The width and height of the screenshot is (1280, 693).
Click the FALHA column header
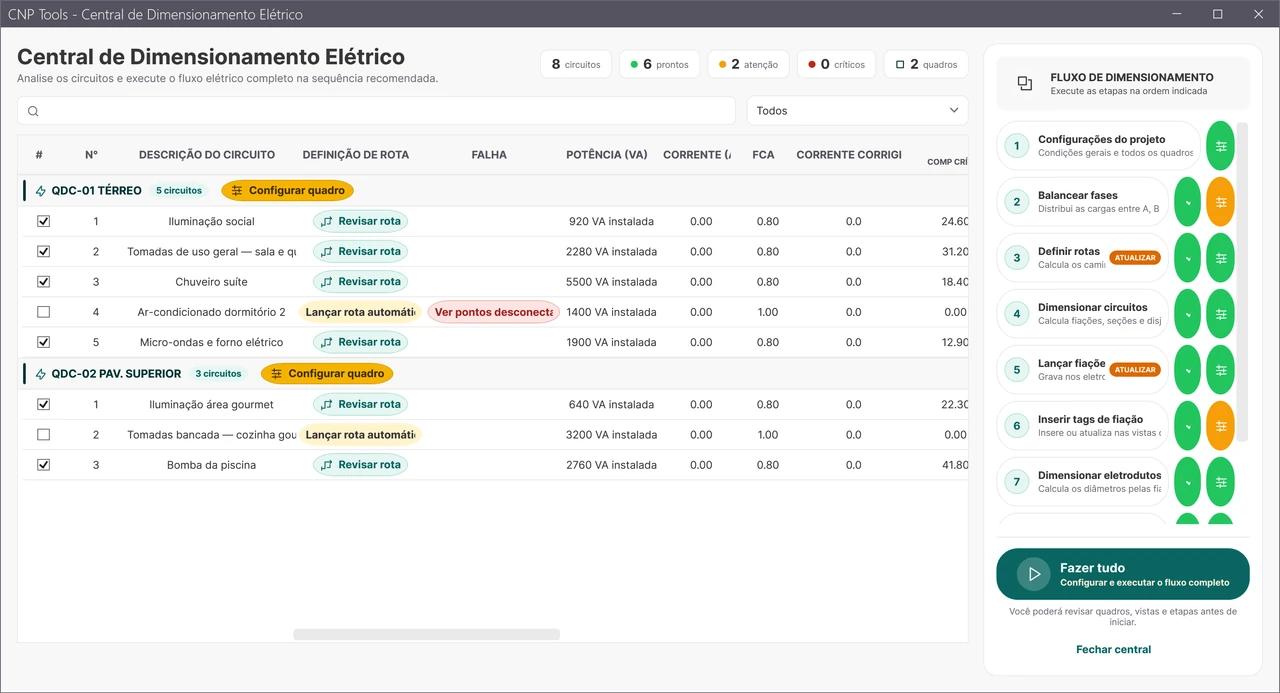[x=489, y=155]
